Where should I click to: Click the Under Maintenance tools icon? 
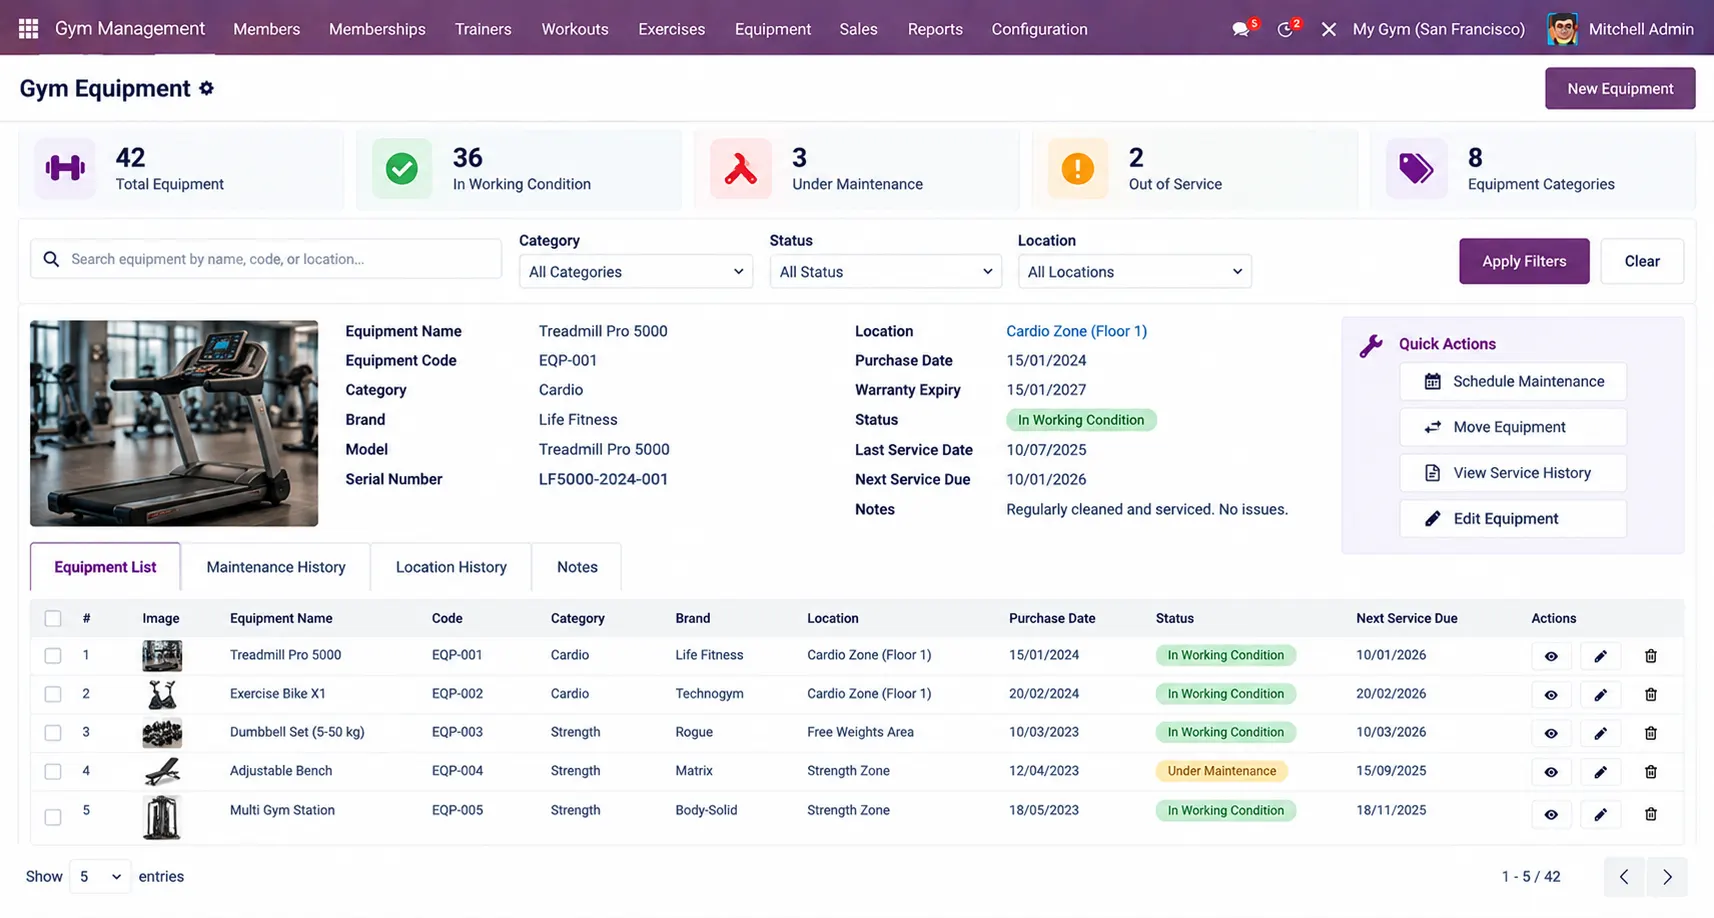[x=741, y=168]
